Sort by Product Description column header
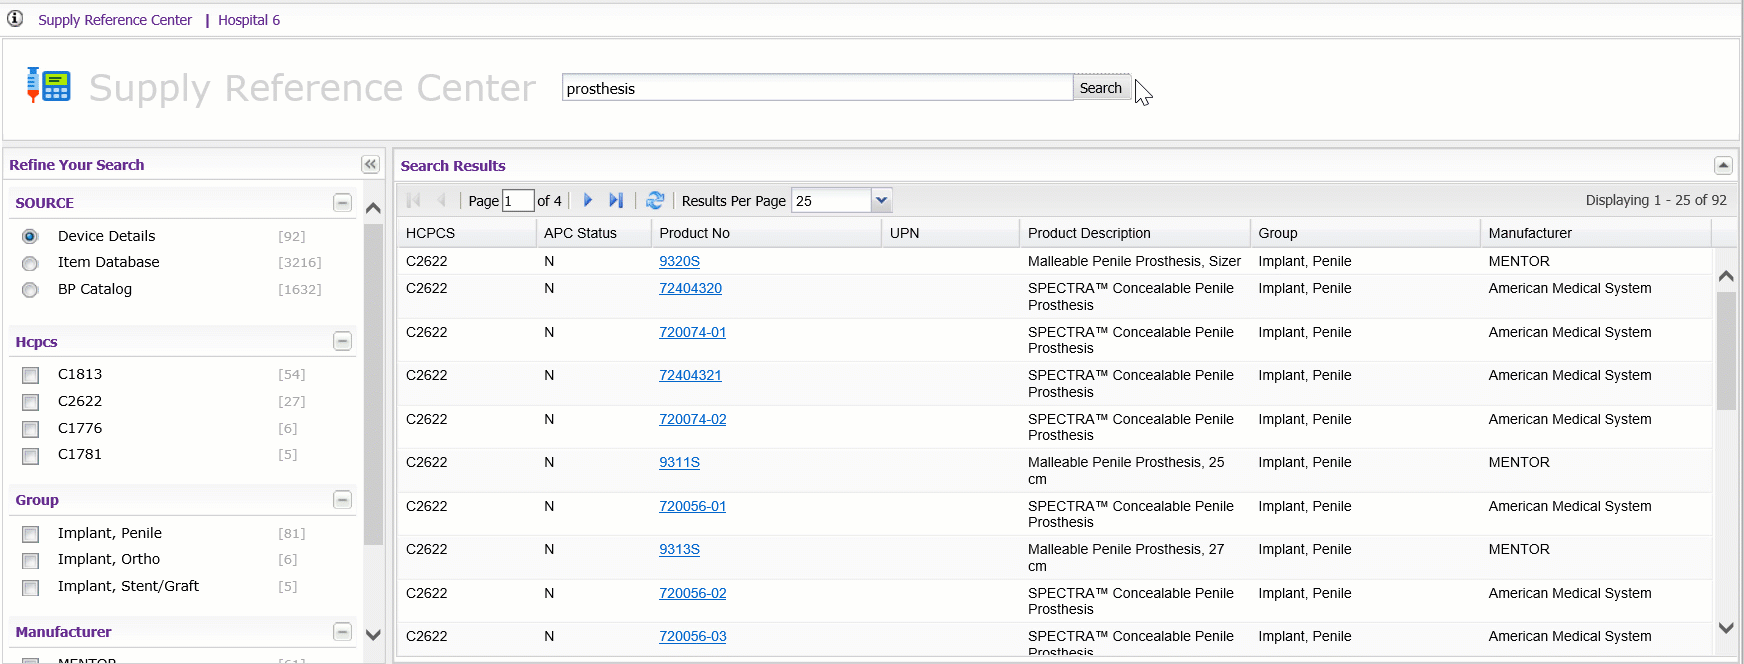The height and width of the screenshot is (664, 1744). [x=1089, y=233]
